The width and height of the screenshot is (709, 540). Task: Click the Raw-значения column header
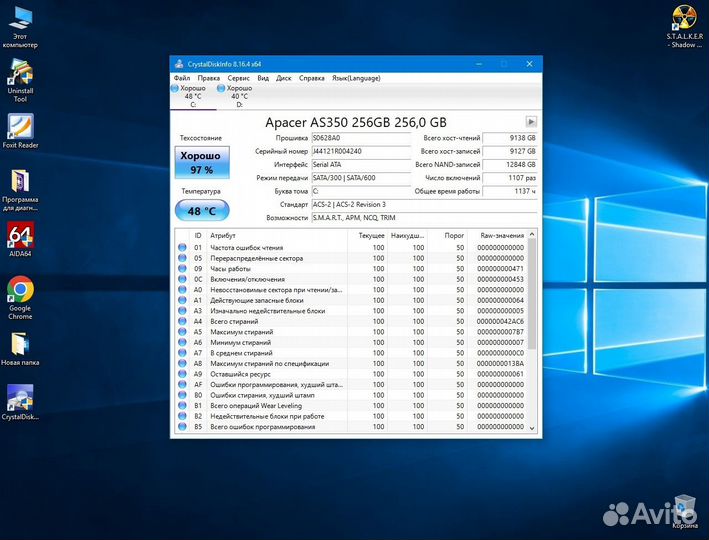[x=497, y=235]
